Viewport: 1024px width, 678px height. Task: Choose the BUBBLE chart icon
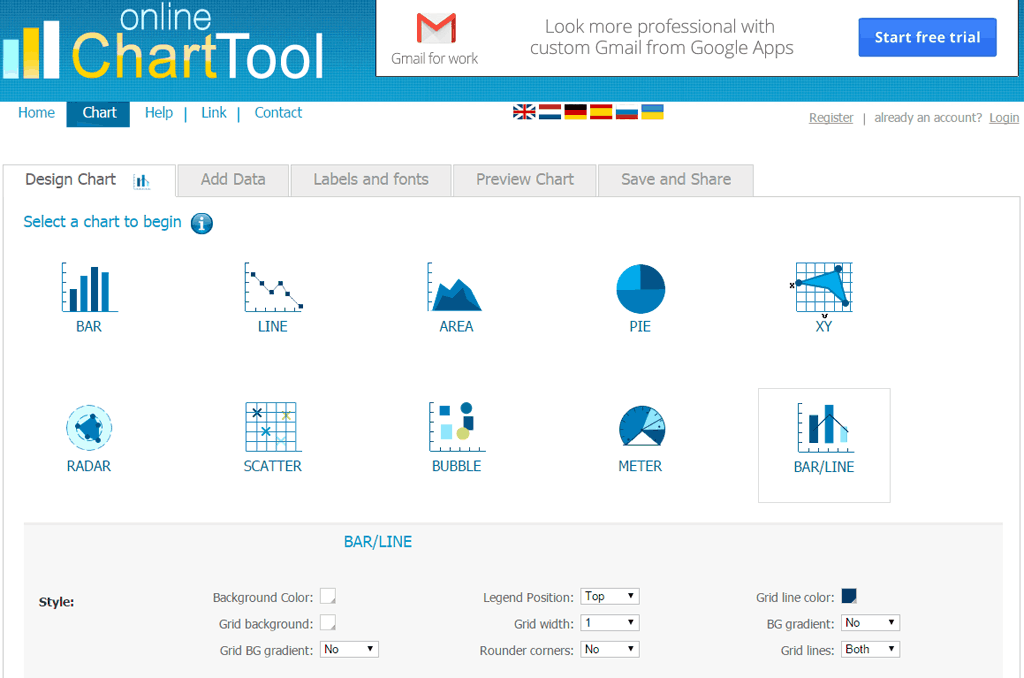point(456,427)
